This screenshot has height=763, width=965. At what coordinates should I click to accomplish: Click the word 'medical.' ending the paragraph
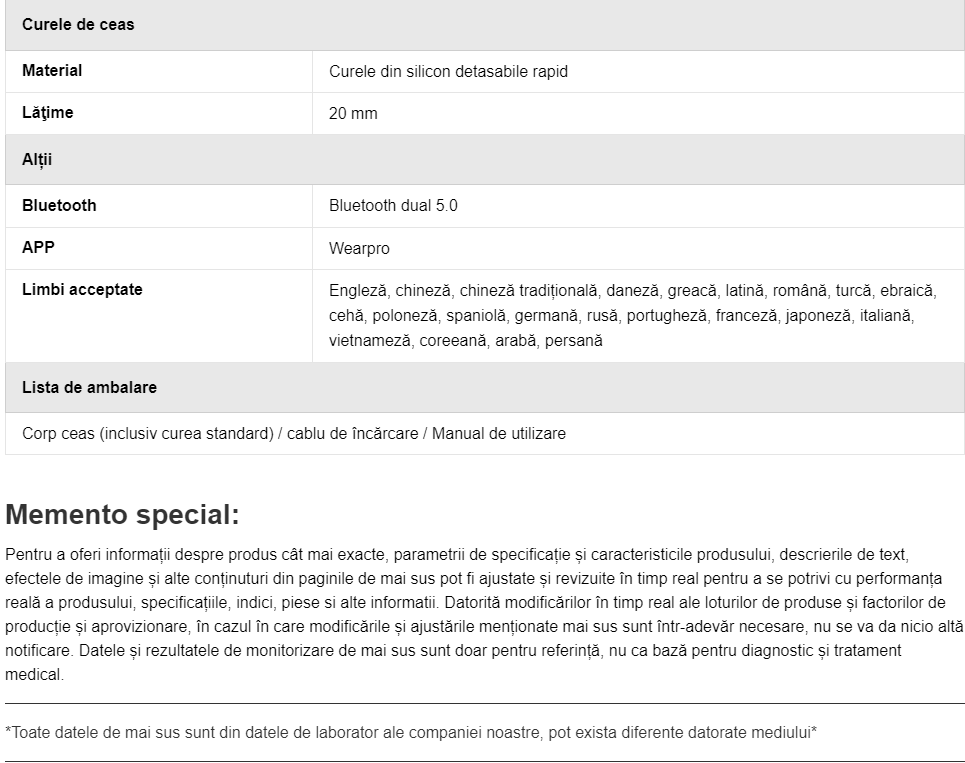coord(34,675)
